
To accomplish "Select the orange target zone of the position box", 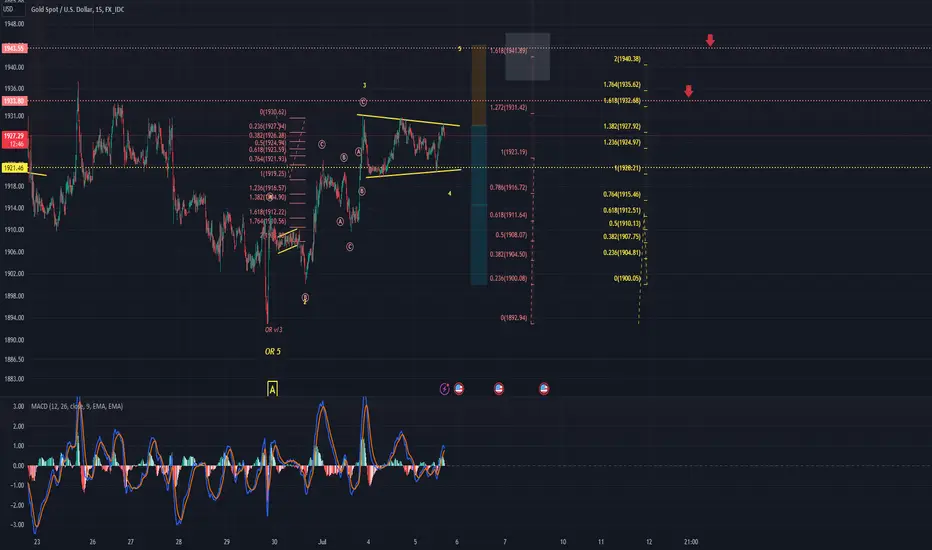I will click(478, 85).
